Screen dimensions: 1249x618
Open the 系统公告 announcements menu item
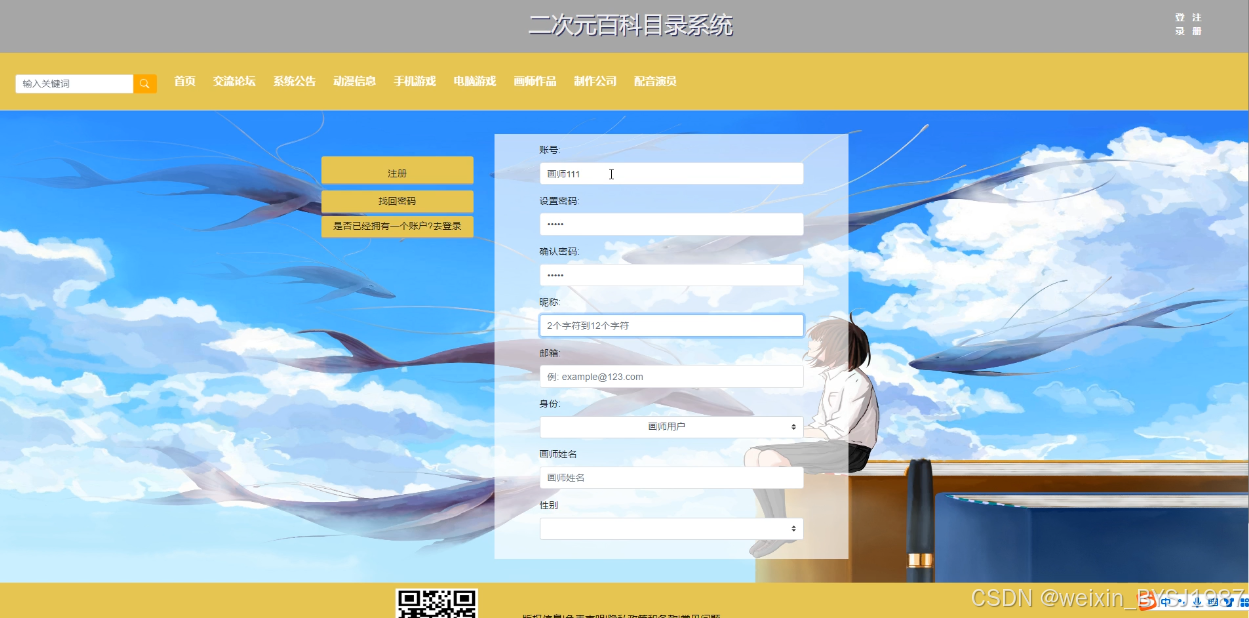[x=294, y=81]
